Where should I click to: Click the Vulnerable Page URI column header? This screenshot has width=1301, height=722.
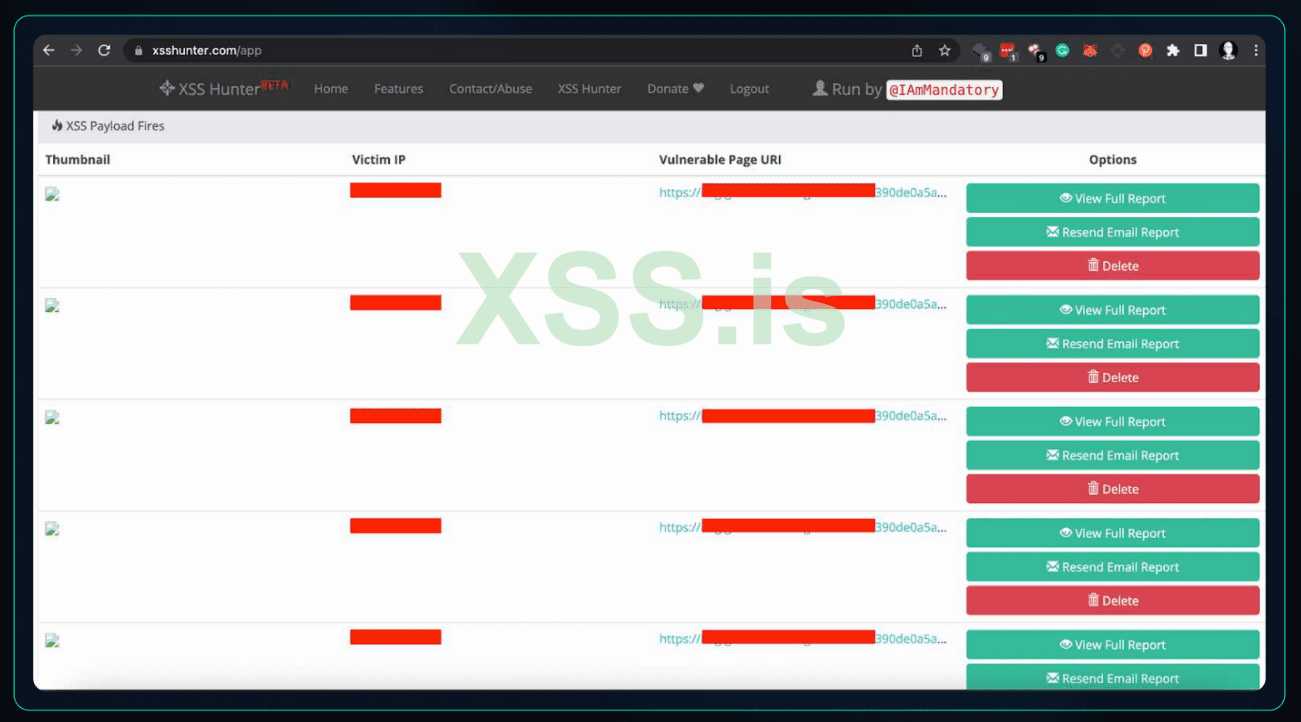pos(720,160)
